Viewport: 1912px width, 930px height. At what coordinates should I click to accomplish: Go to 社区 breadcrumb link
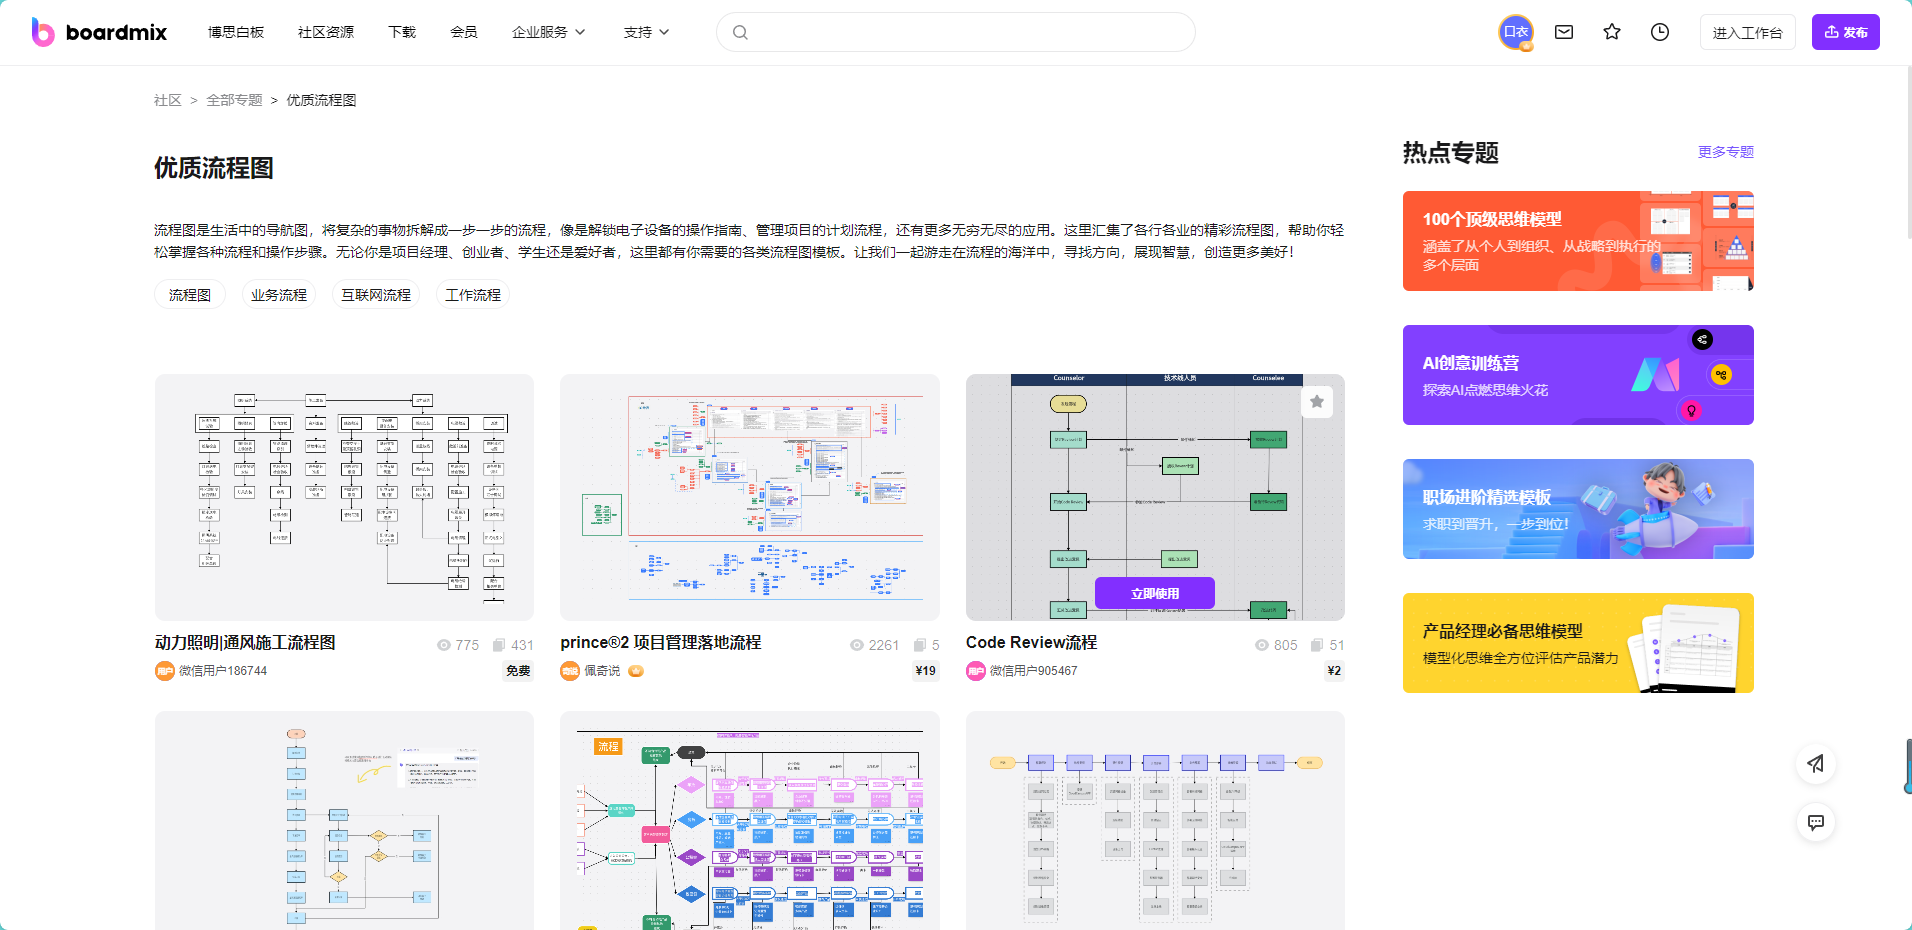tap(168, 100)
